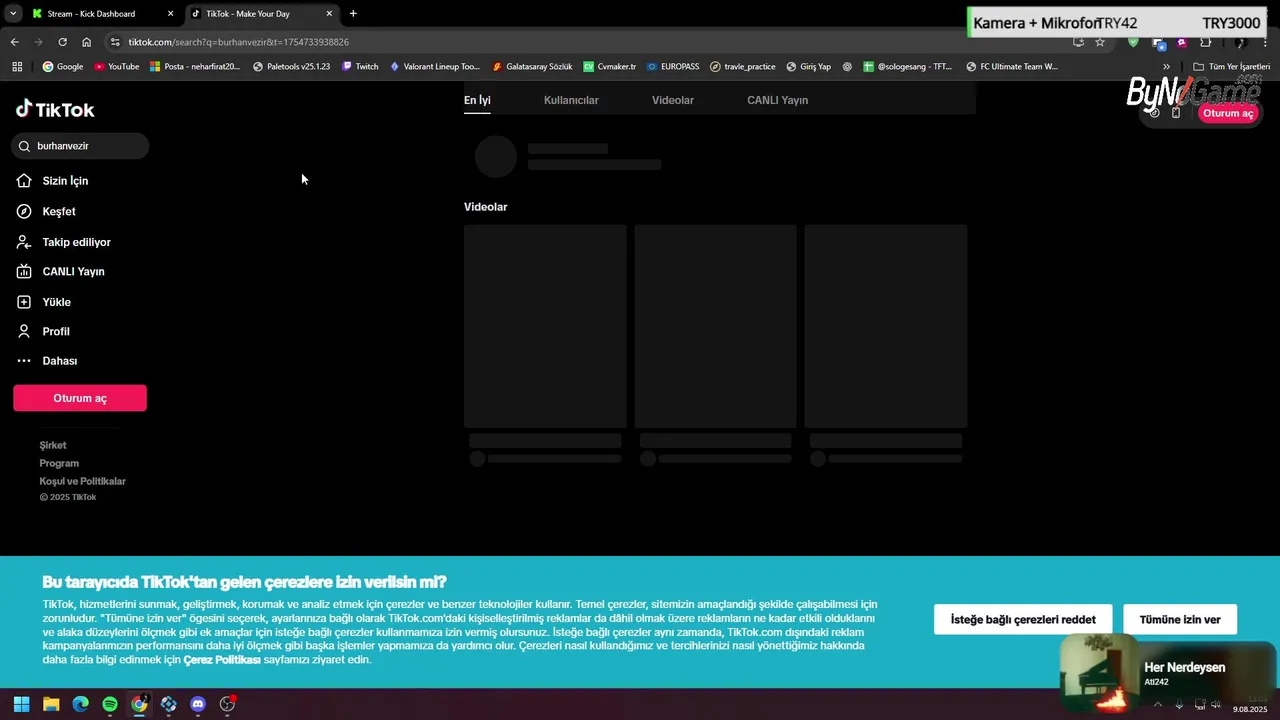
Task: Click the red Oturum aç sidebar button
Action: [80, 398]
